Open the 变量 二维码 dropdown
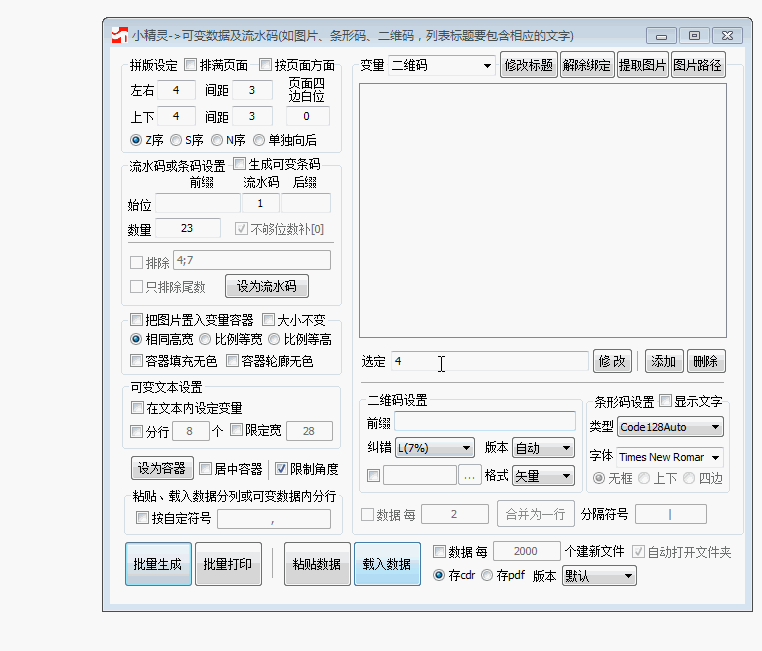This screenshot has height=651, width=762. (x=442, y=66)
